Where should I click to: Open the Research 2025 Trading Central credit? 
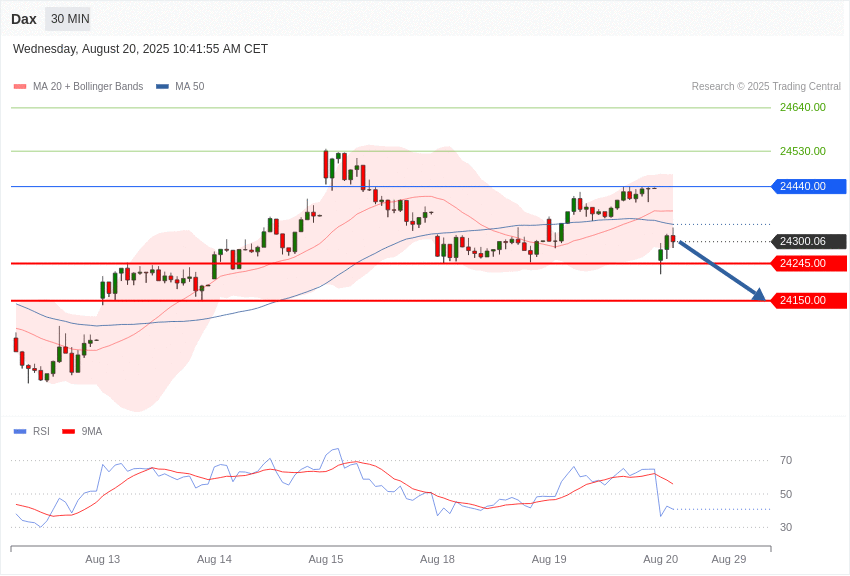point(766,87)
